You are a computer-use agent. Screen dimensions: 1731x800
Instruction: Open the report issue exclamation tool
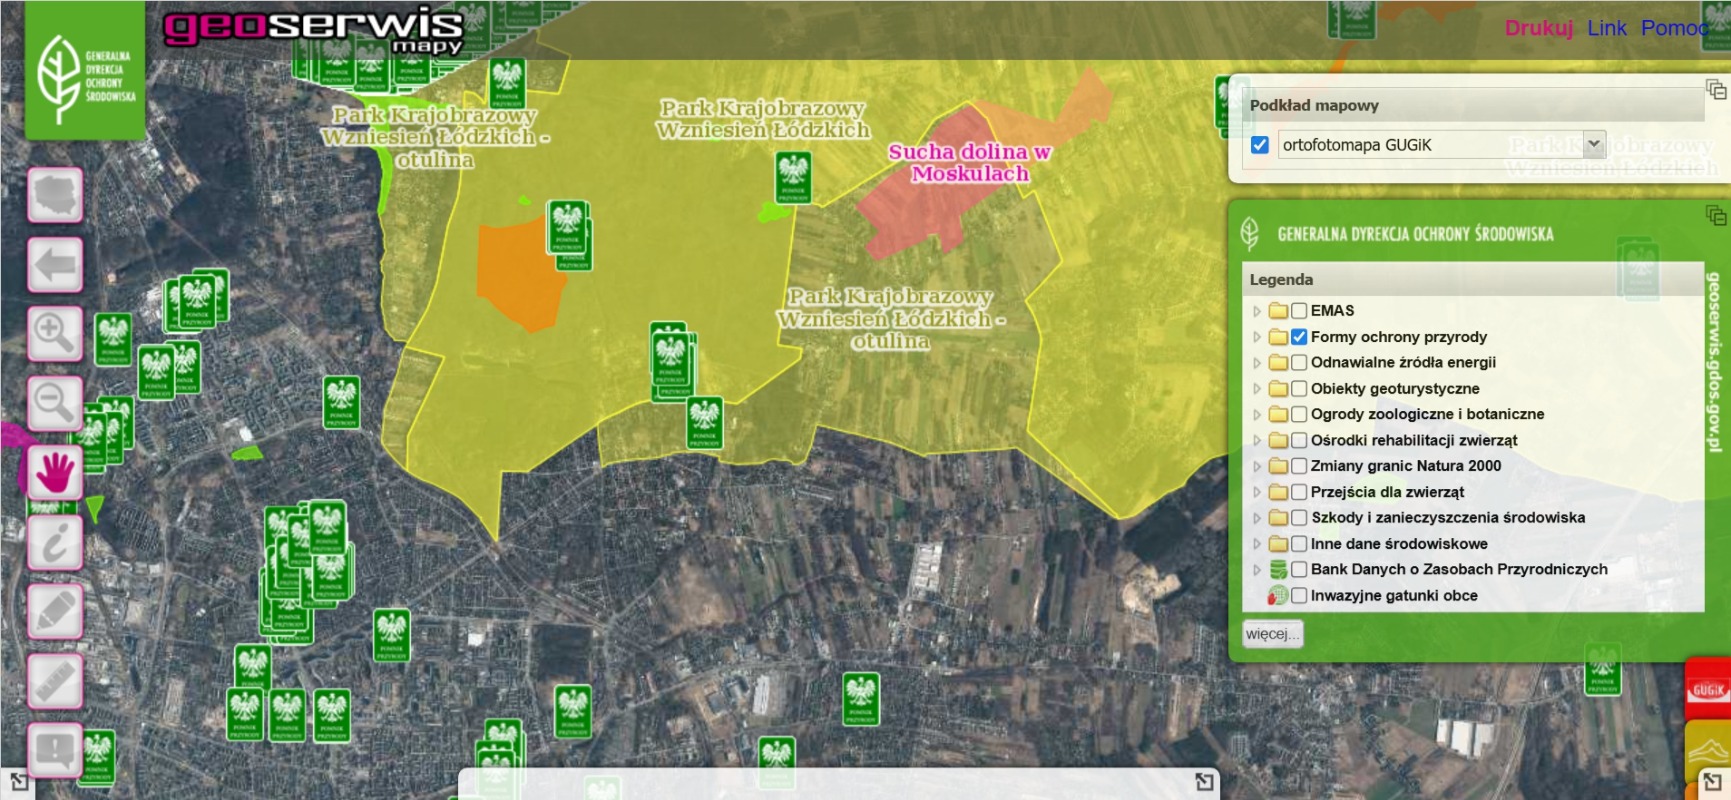point(55,750)
